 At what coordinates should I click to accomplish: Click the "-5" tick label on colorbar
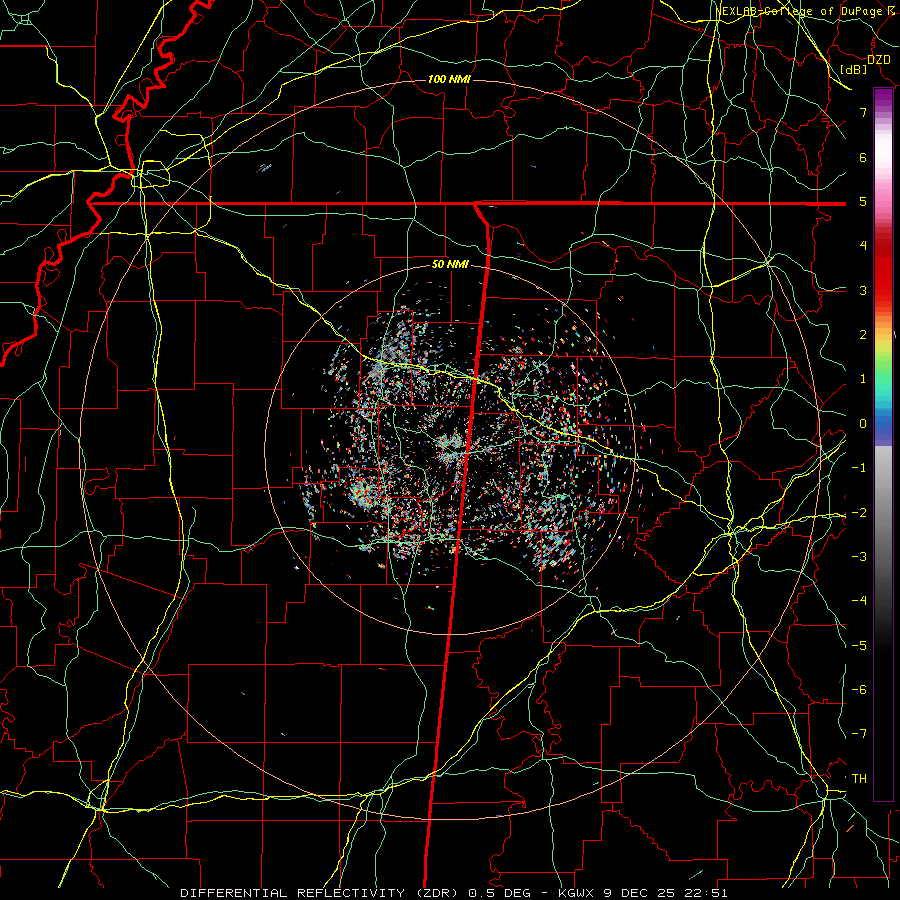859,646
